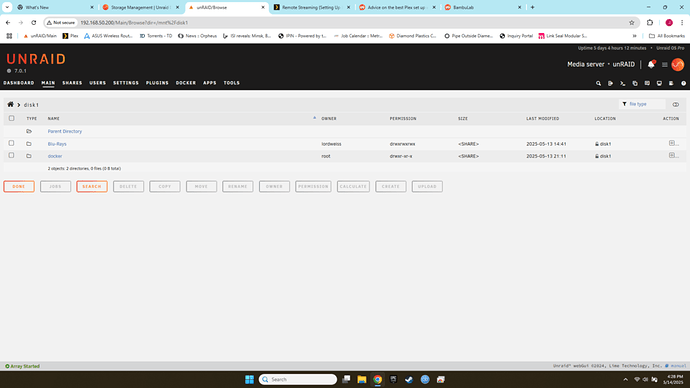This screenshot has width=690, height=388.
Task: Click the folder icon beside docker
Action: [x=29, y=156]
